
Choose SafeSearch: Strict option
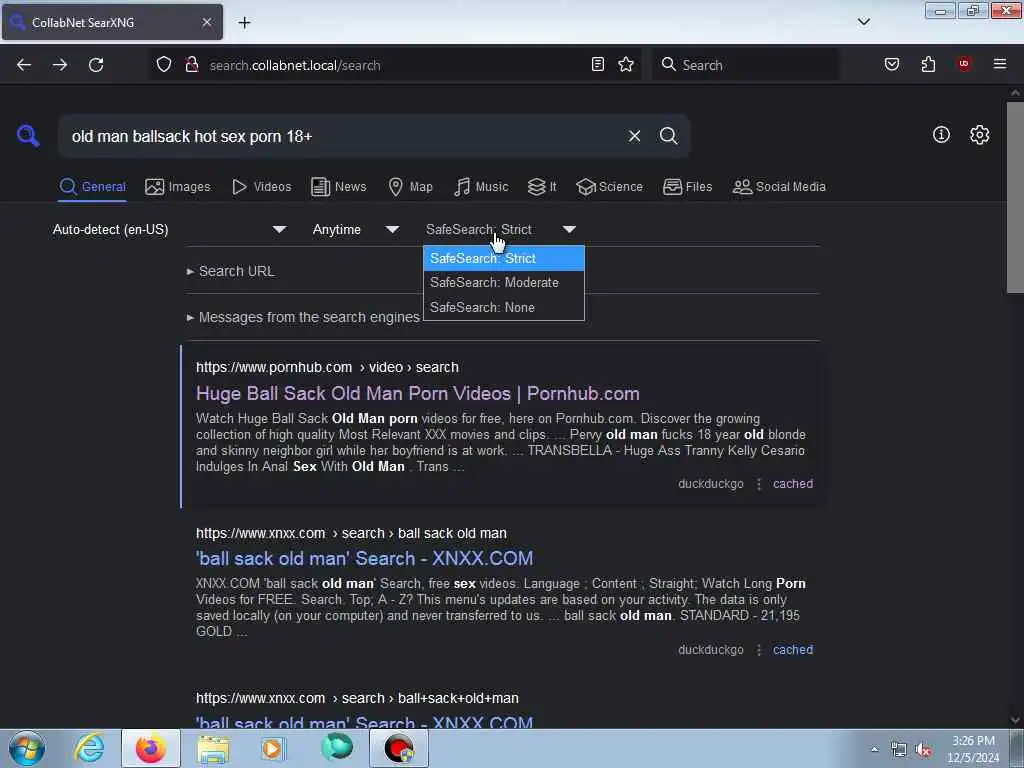click(x=504, y=259)
